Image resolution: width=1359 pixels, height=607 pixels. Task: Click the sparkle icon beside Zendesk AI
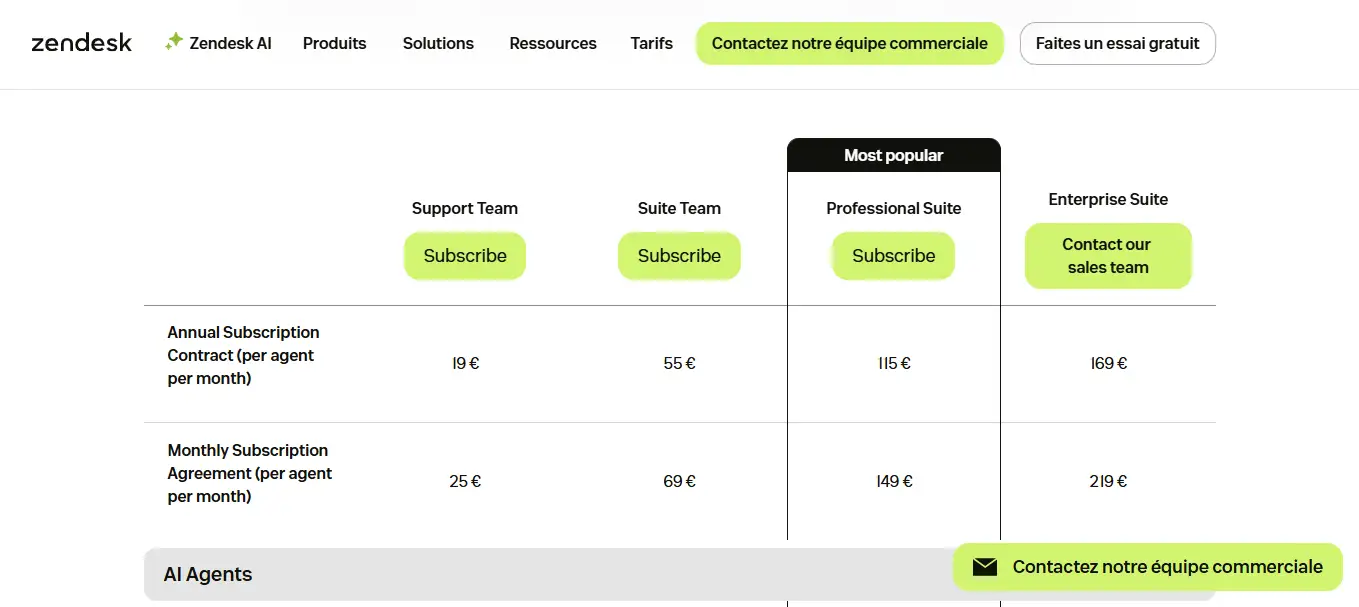[174, 42]
